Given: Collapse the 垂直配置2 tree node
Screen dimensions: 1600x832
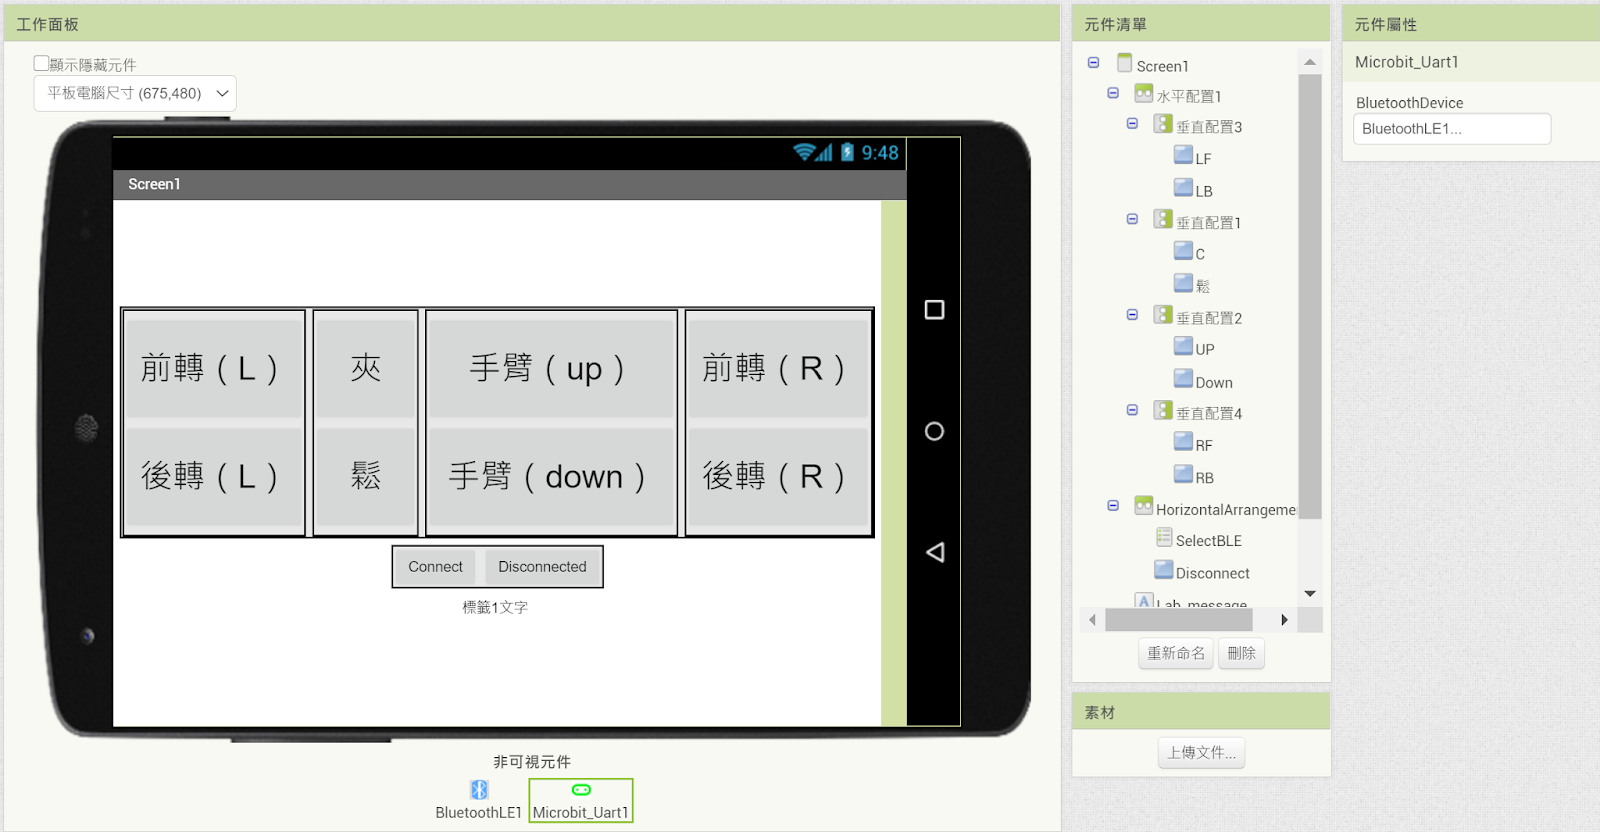Looking at the screenshot, I should tap(1132, 315).
